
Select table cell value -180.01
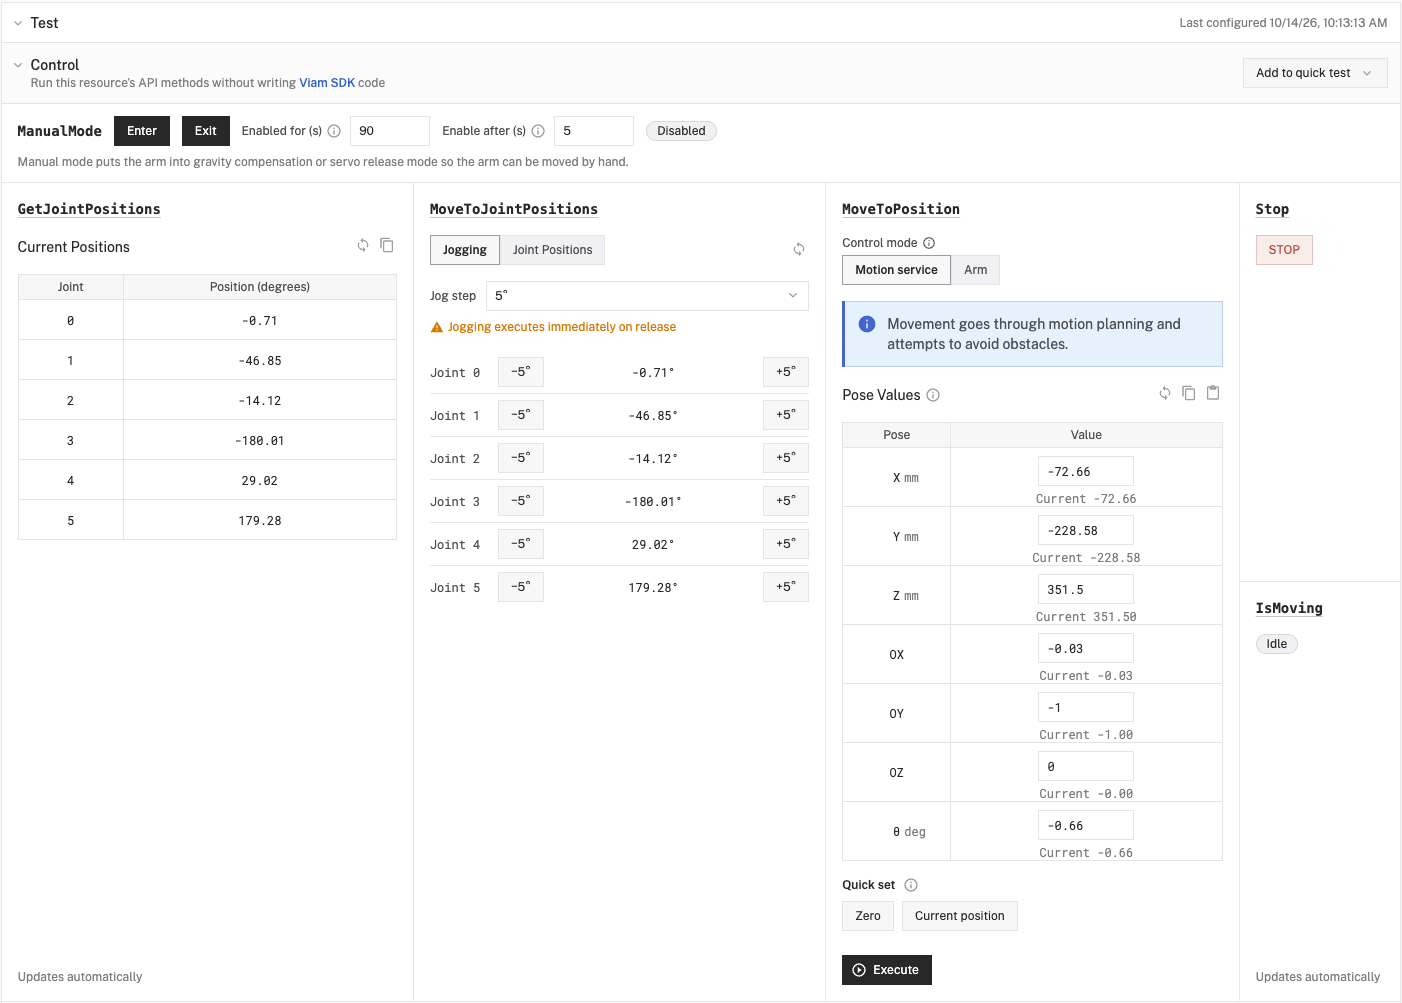pyautogui.click(x=260, y=441)
